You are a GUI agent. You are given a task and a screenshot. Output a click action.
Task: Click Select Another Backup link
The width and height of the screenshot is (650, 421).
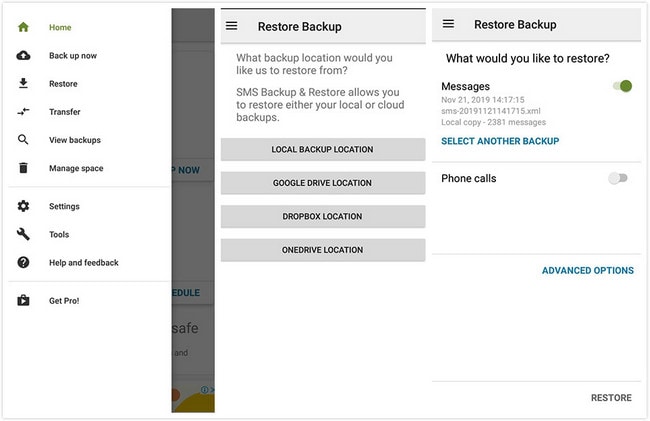[x=500, y=141]
